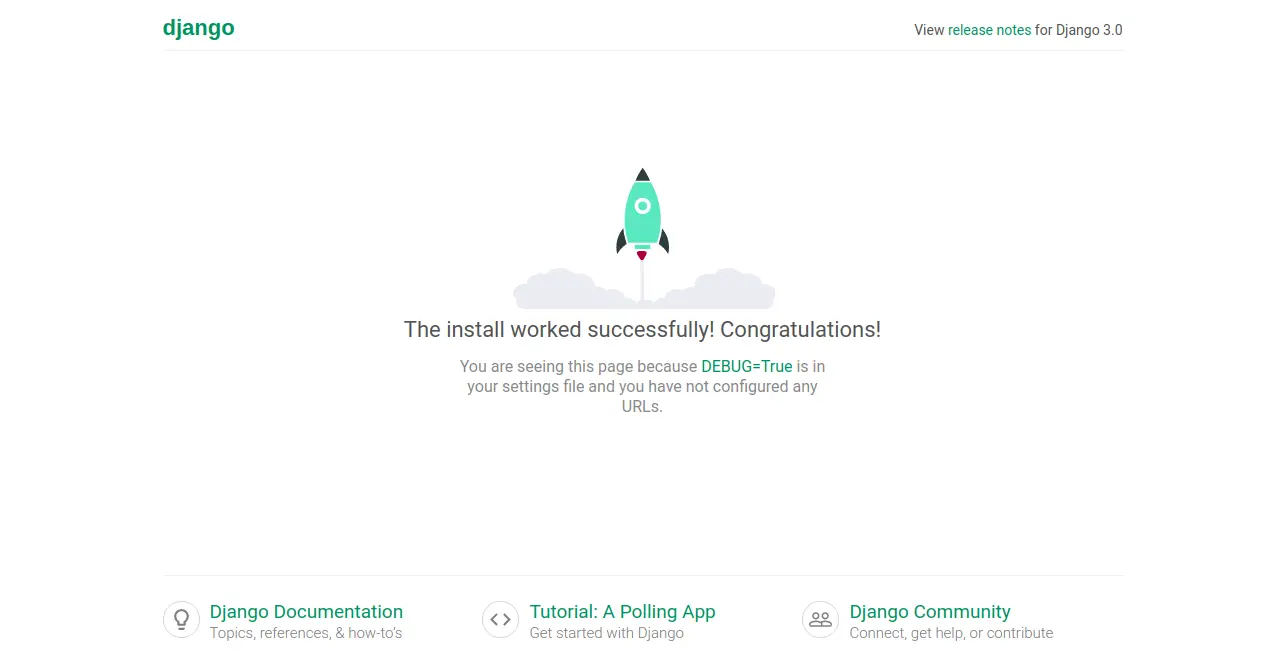Open the release notes link
This screenshot has height=665, width=1264.
(989, 30)
